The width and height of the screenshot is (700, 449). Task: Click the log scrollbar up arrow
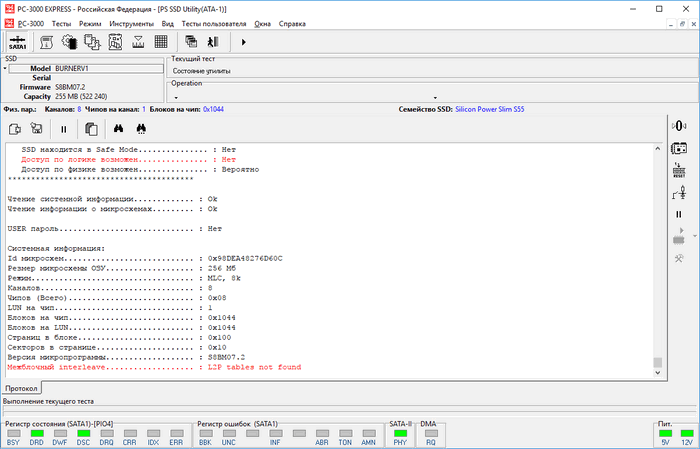pos(657,148)
